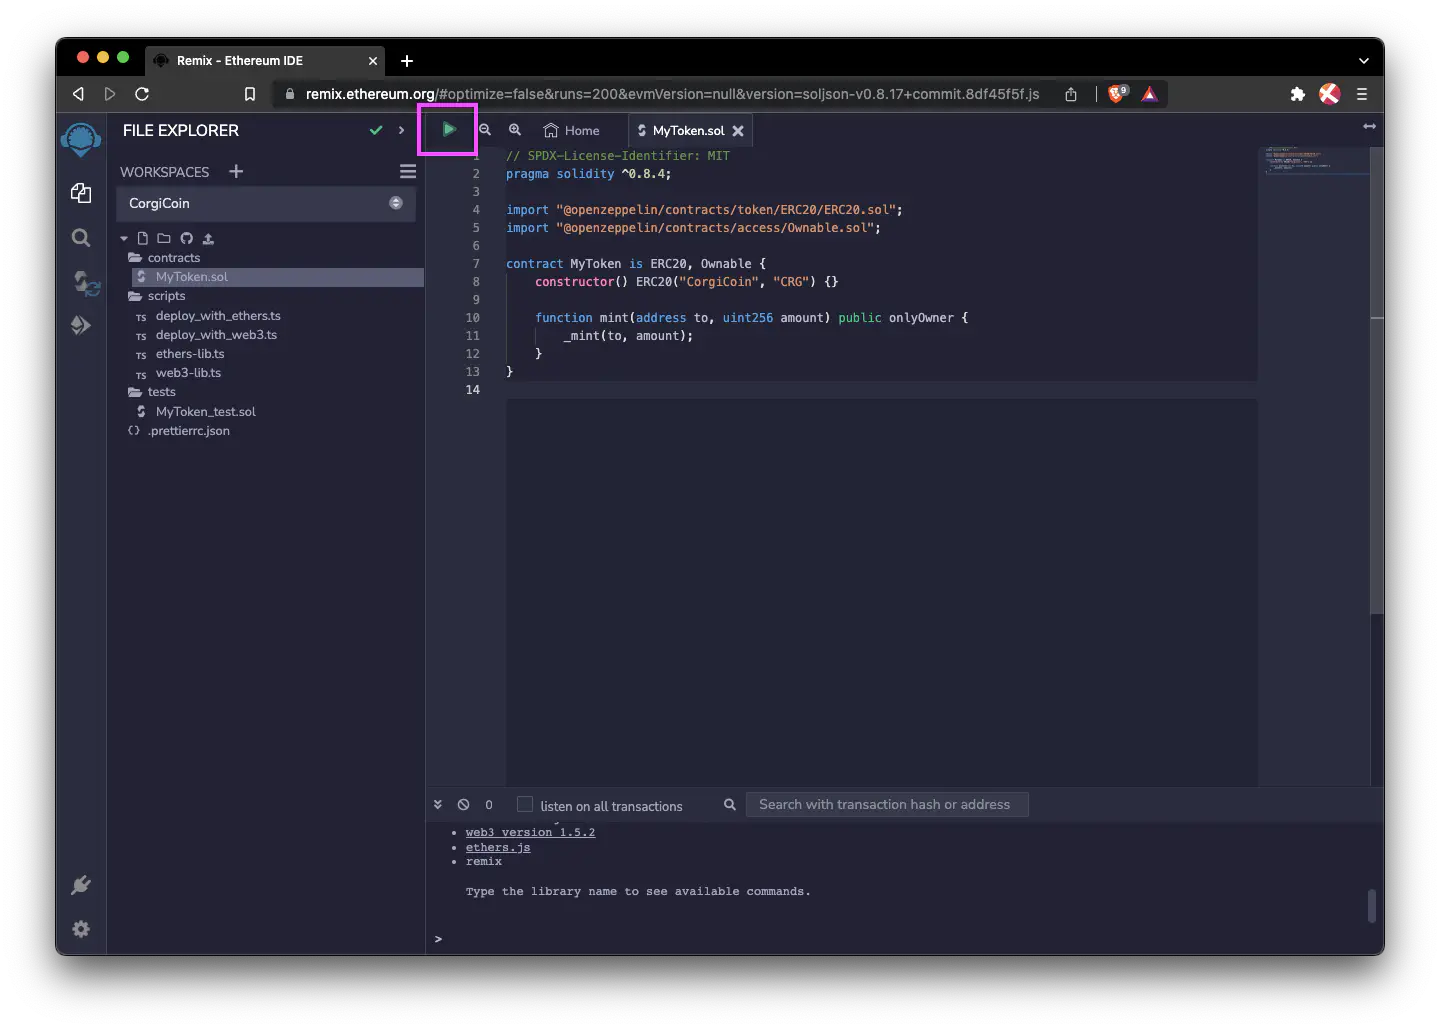Enable listen on all transactions checkbox

(x=525, y=804)
